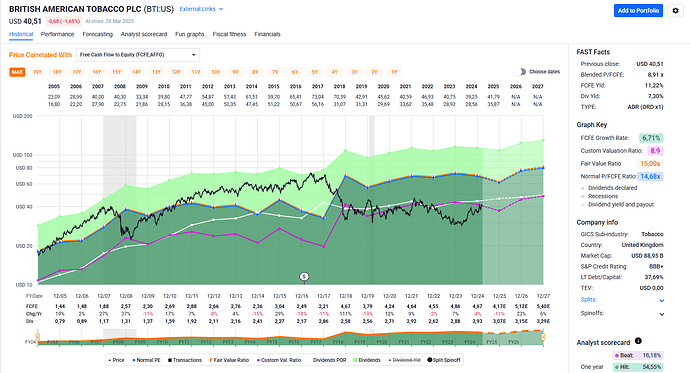Click the Fair Value Ratio 15,00x badge
The image size is (690, 373).
click(650, 164)
